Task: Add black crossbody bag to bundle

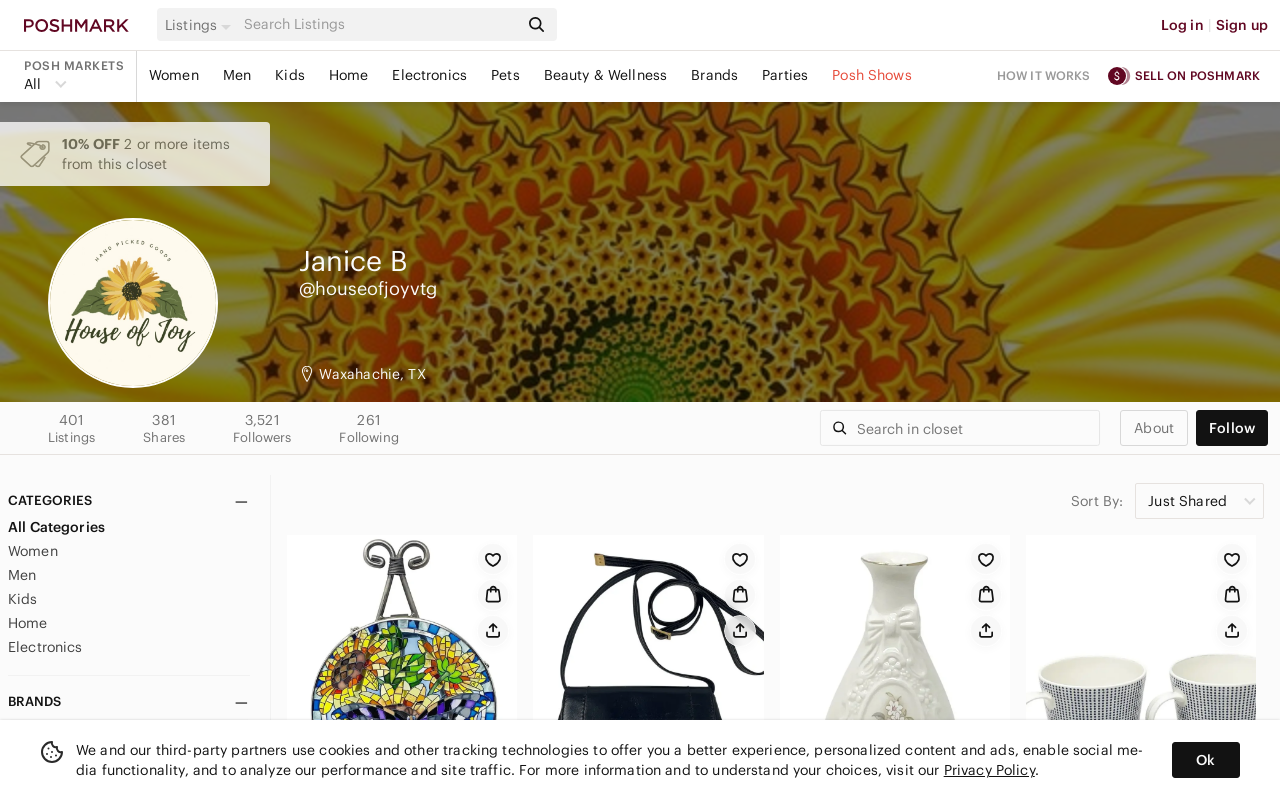Action: (740, 595)
